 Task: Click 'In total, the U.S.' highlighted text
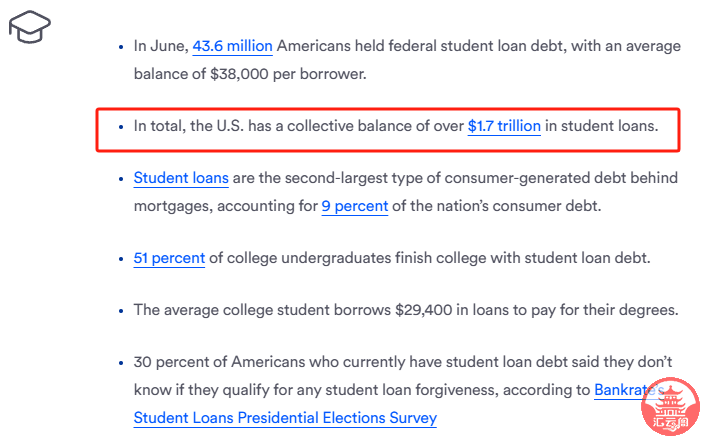point(189,126)
